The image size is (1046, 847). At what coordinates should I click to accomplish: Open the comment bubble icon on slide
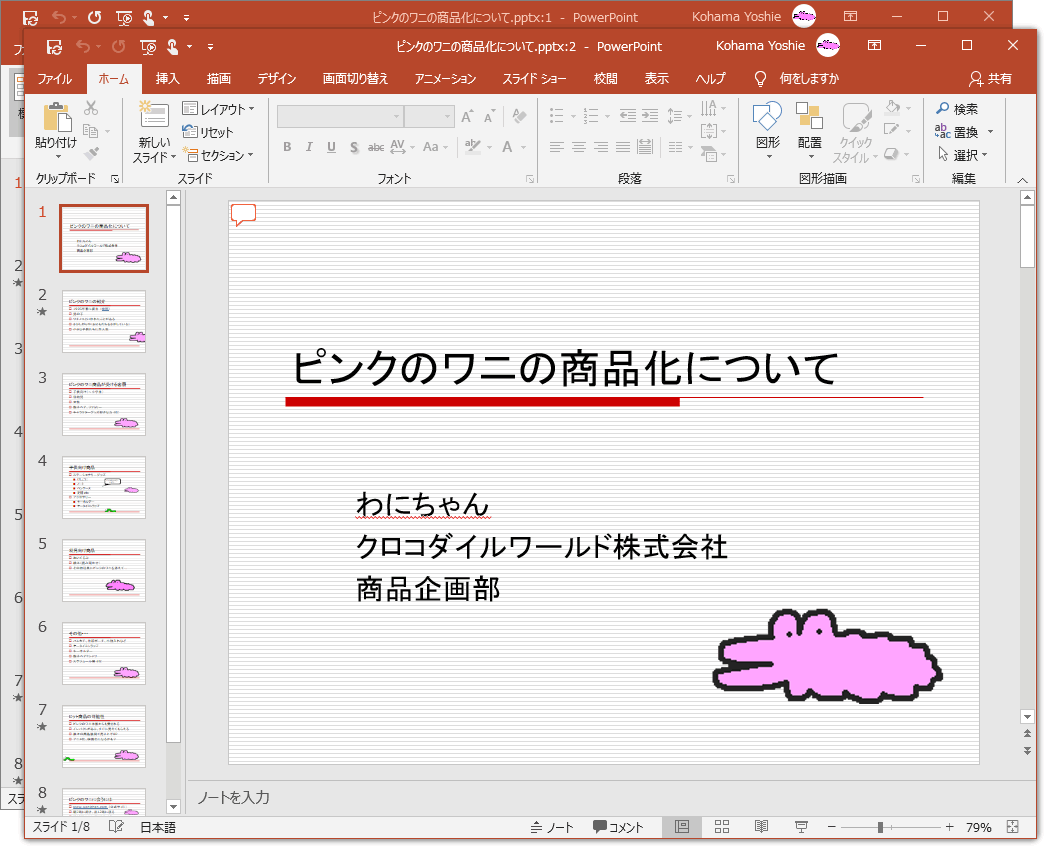(x=243, y=214)
